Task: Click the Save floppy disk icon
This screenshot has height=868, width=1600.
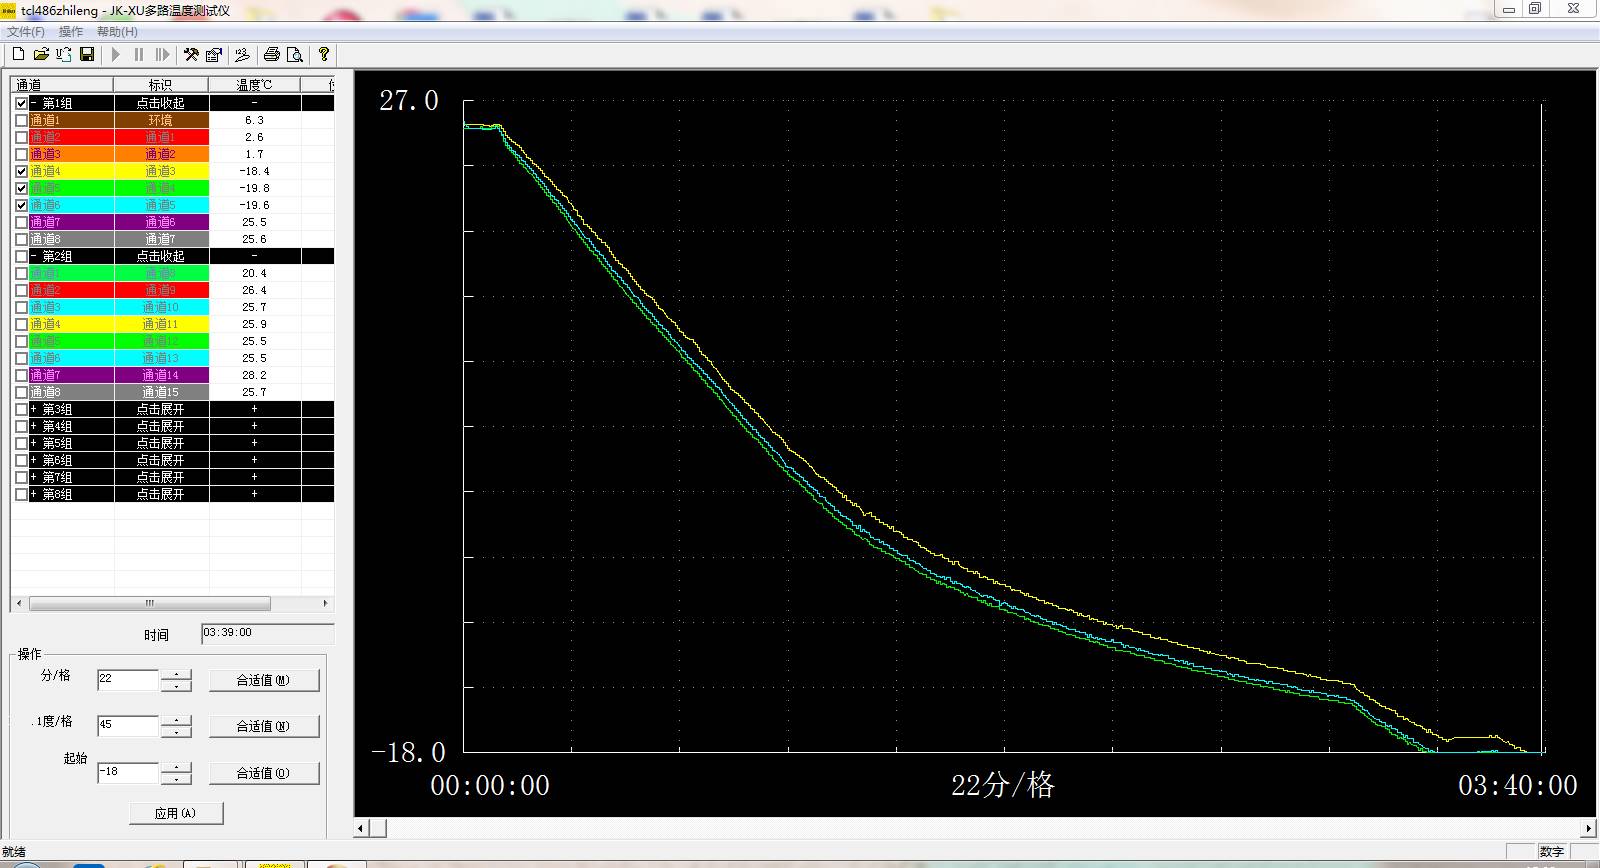Action: pos(87,55)
